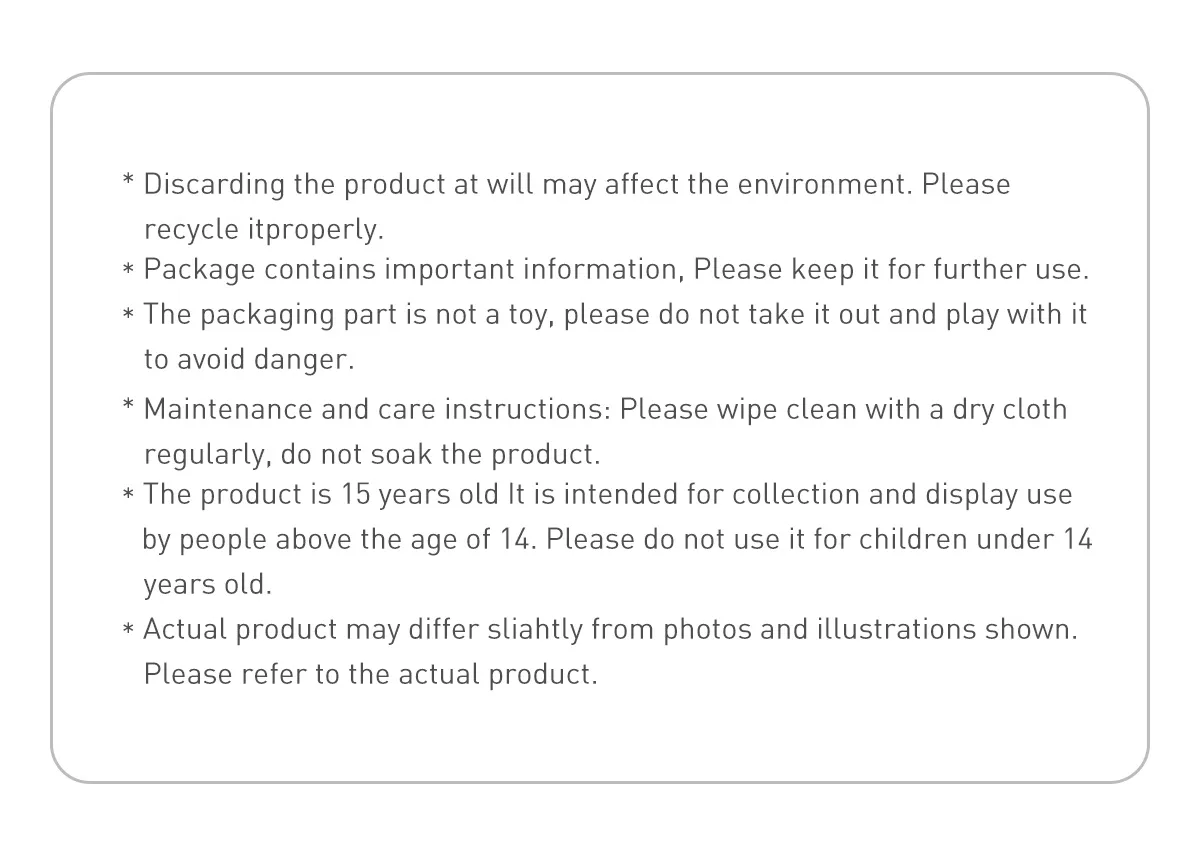Click the asterisk before "Actual product may differ"
The width and height of the screenshot is (1200, 842).
tap(128, 630)
